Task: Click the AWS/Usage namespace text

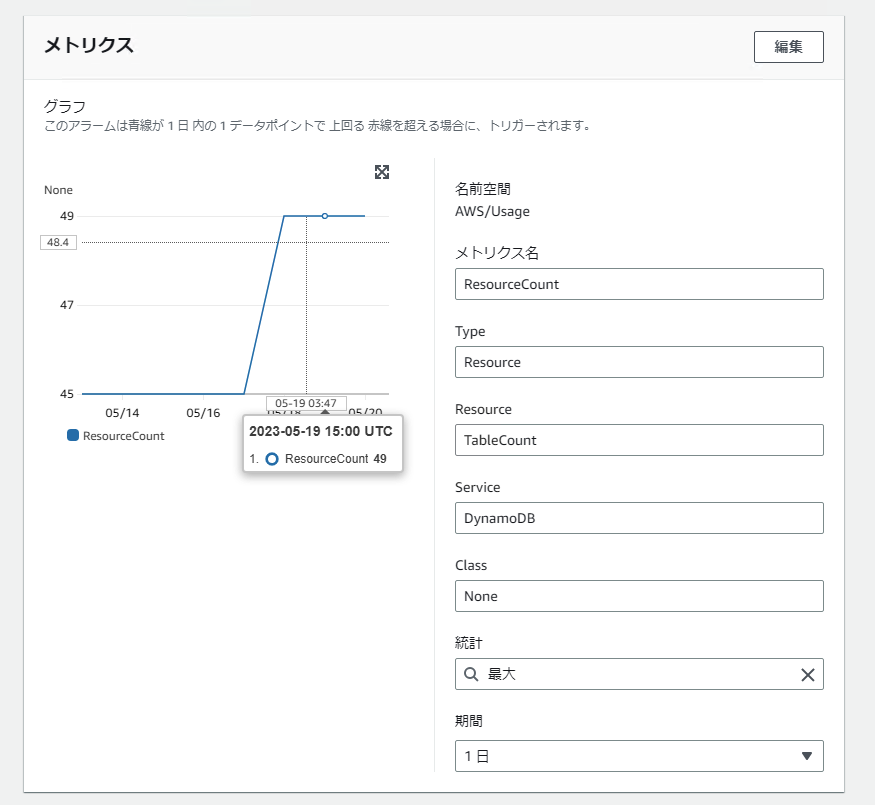Action: point(492,211)
